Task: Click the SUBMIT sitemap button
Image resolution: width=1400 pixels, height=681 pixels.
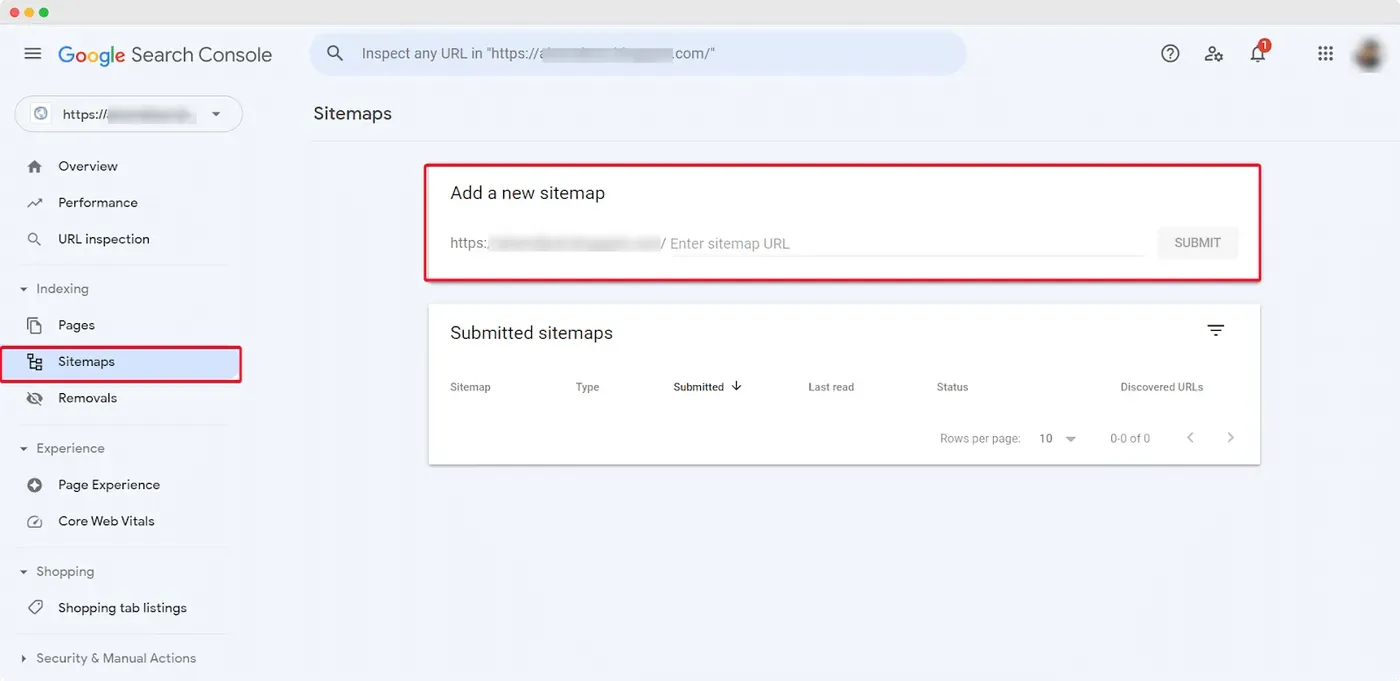Action: pos(1197,243)
